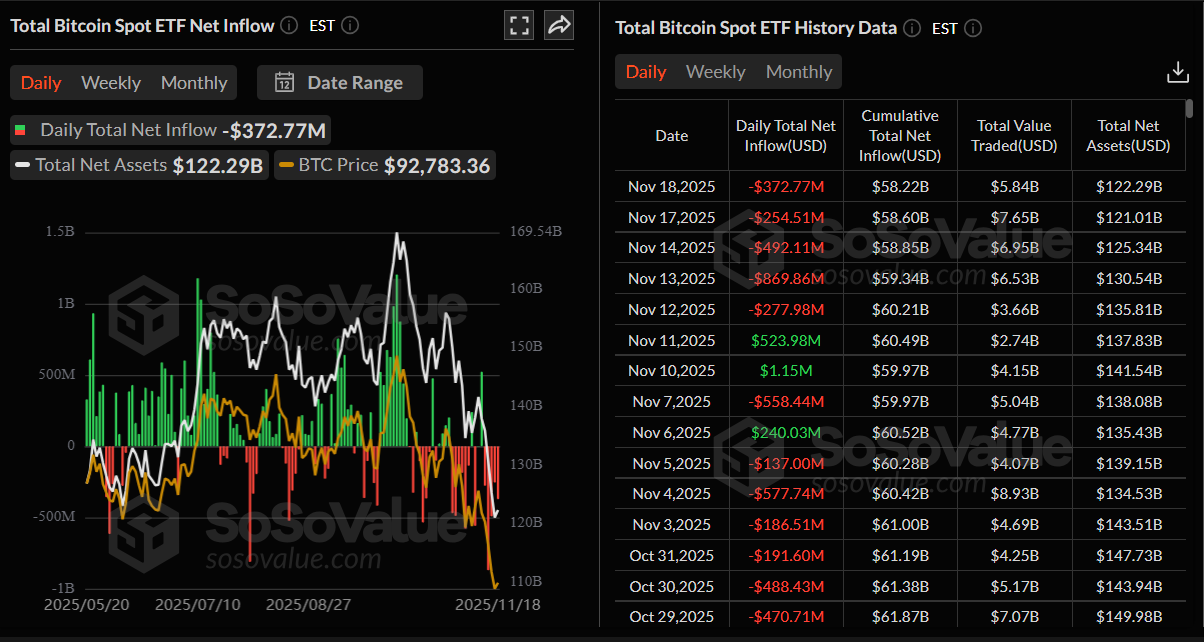Download the History Data table
1204x642 pixels.
point(1177,71)
